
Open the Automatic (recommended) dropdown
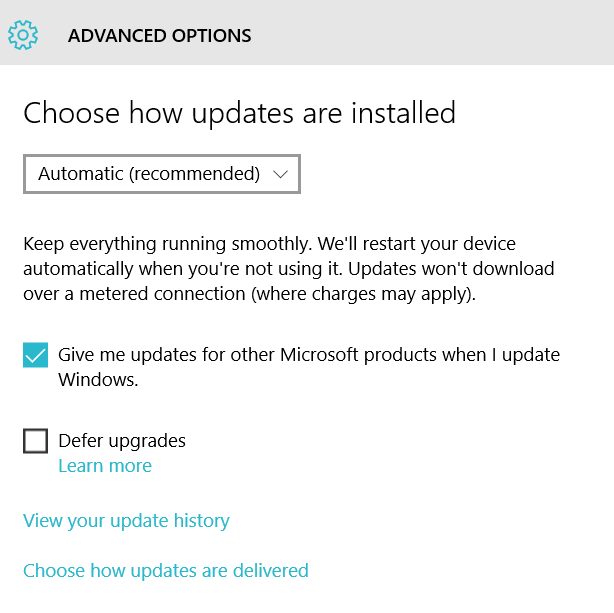[x=162, y=174]
